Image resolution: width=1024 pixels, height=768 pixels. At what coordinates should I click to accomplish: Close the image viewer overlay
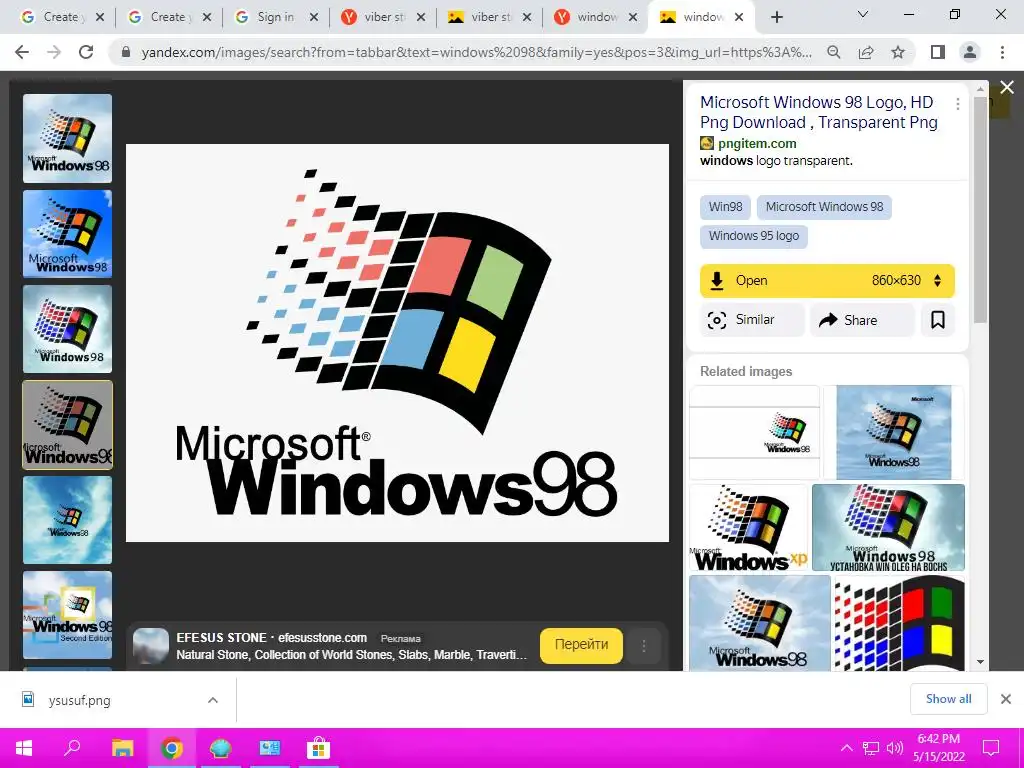click(x=1007, y=88)
